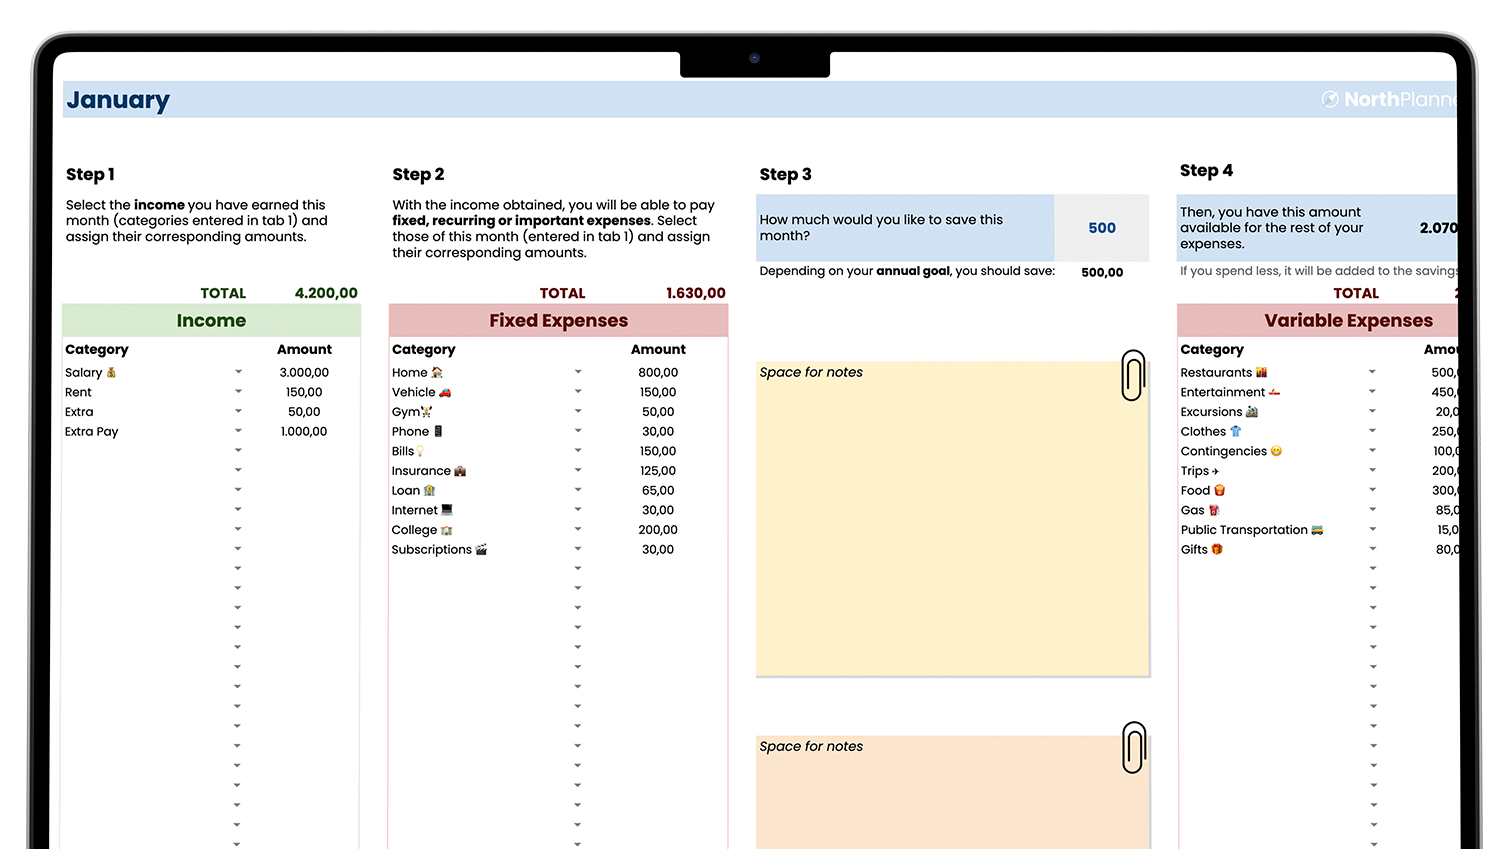Select the Home amount 800,00
This screenshot has width=1504, height=849.
pyautogui.click(x=658, y=372)
